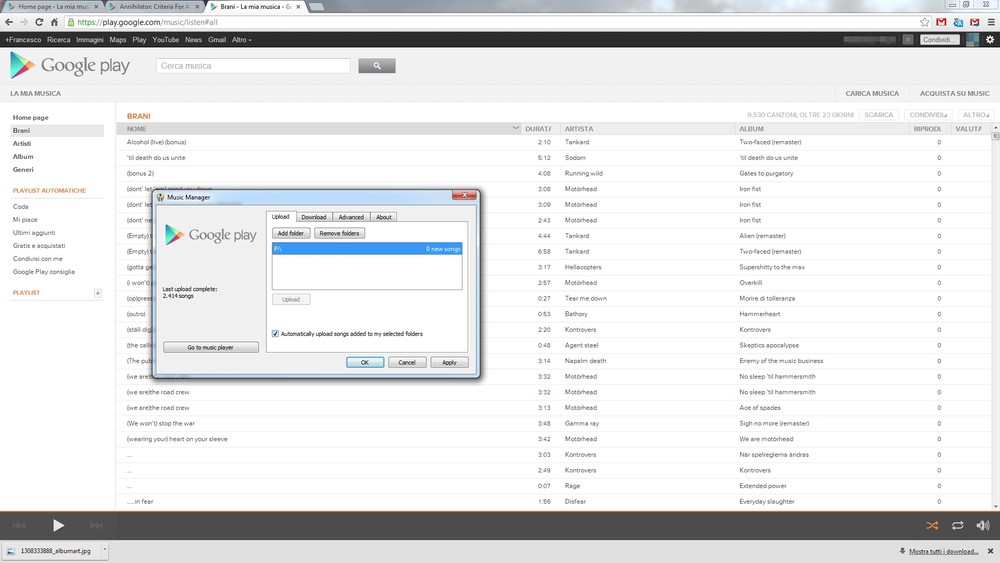Open the albumart.jpg download options arrow
1000x563 pixels.
pyautogui.click(x=104, y=551)
